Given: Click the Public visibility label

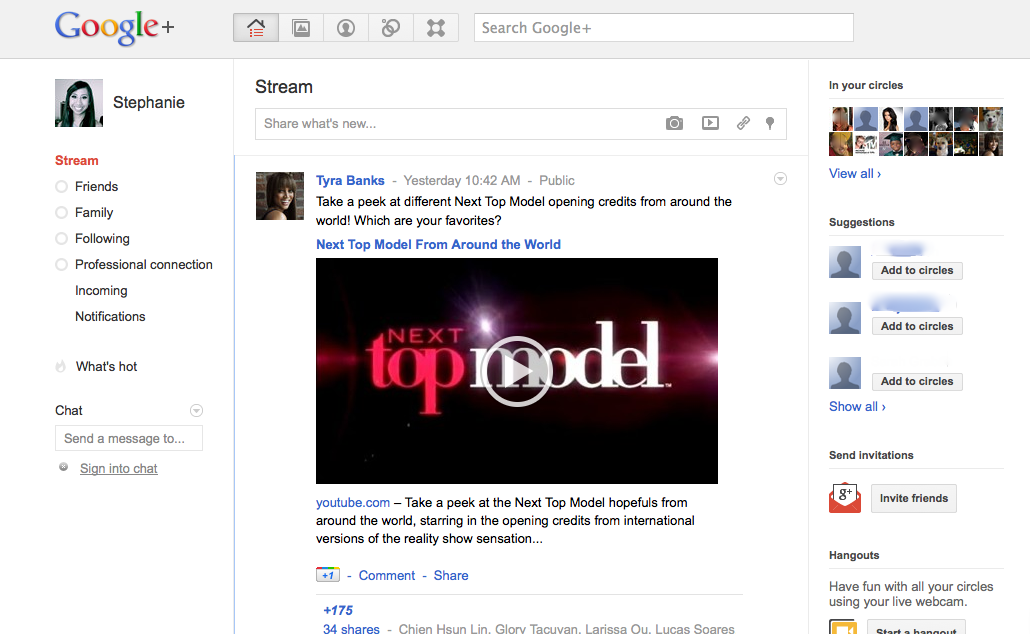Looking at the screenshot, I should point(557,180).
